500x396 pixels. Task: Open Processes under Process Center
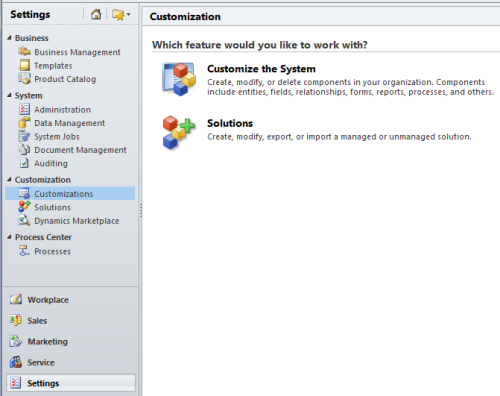coord(52,251)
